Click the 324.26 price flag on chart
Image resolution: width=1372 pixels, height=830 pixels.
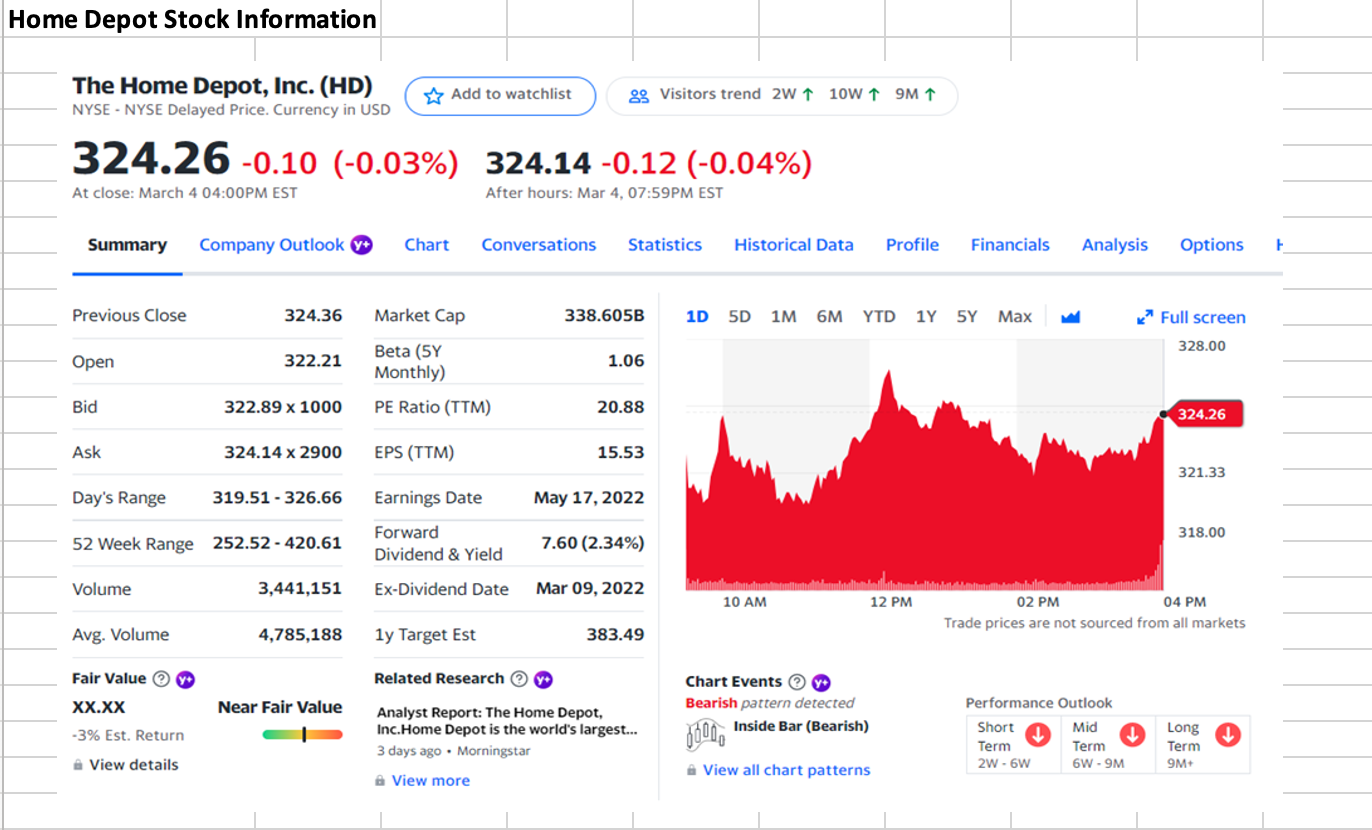1206,414
